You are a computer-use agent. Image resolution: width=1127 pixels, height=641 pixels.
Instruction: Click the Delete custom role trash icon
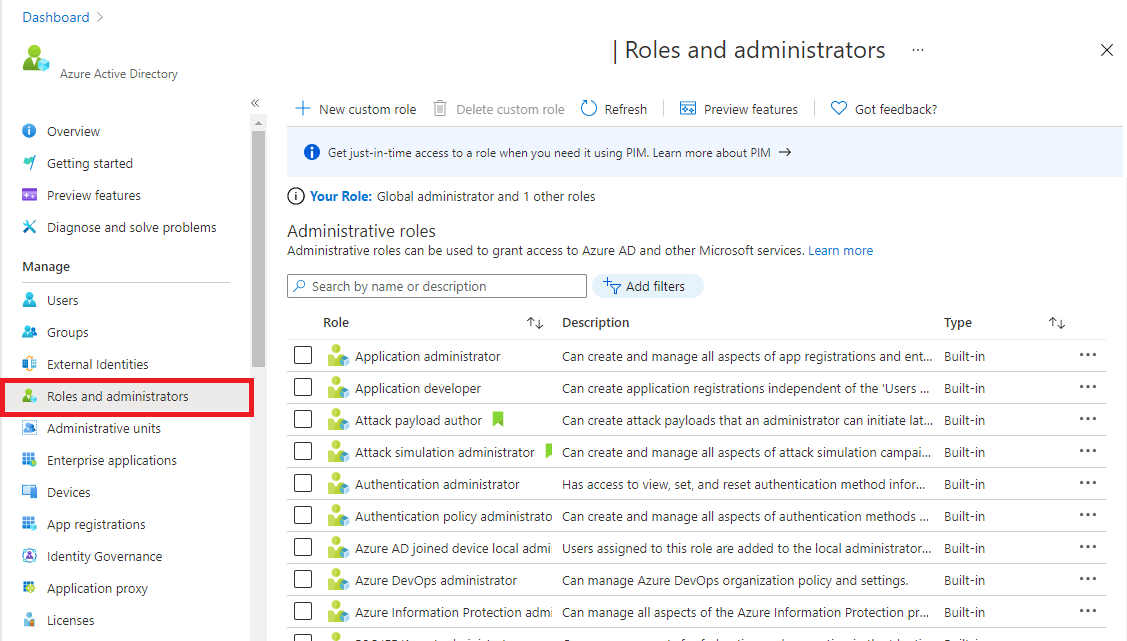(x=438, y=108)
